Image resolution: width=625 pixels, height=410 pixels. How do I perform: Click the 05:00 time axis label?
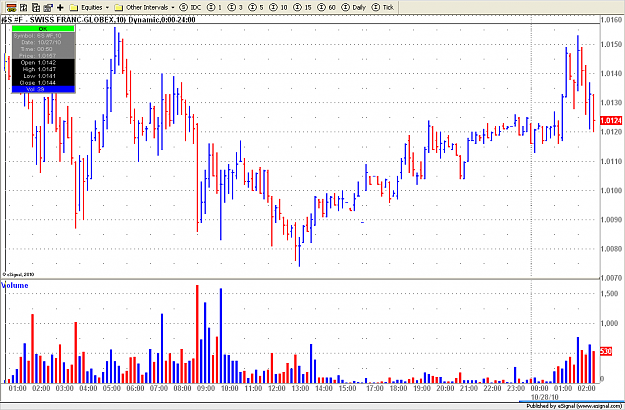pos(112,388)
